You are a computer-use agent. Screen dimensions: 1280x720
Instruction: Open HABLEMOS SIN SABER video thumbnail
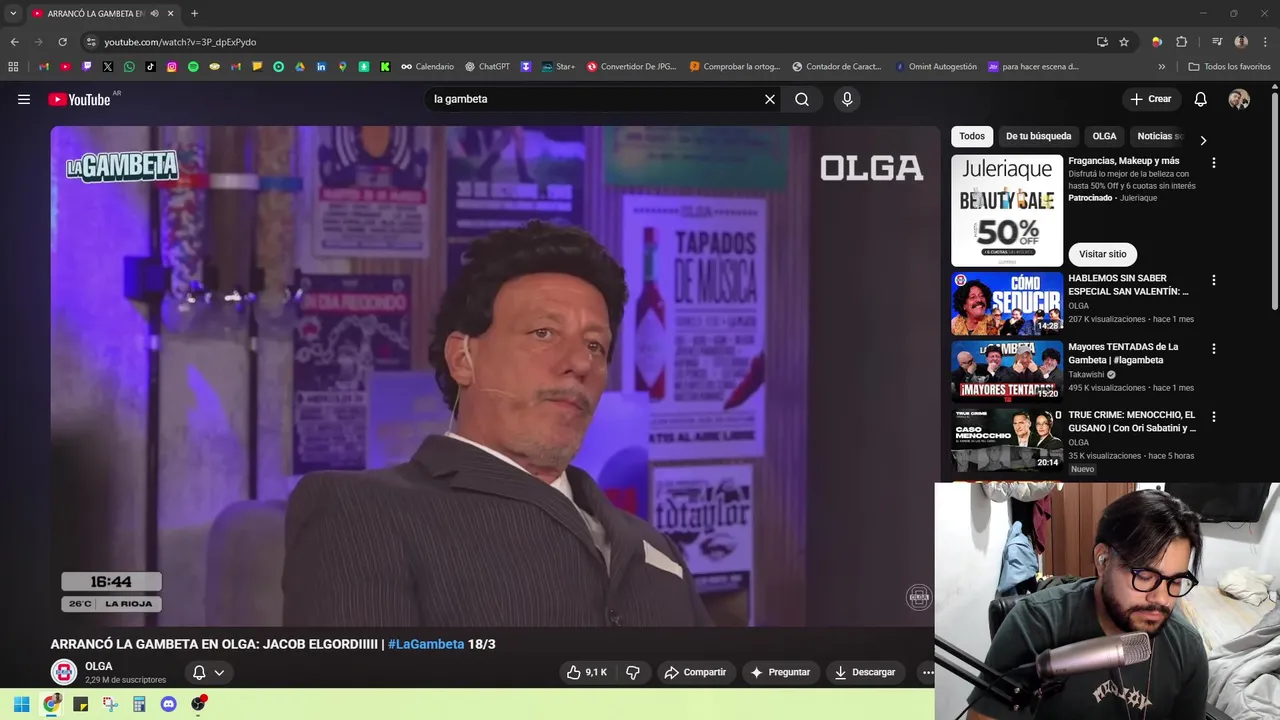1007,304
